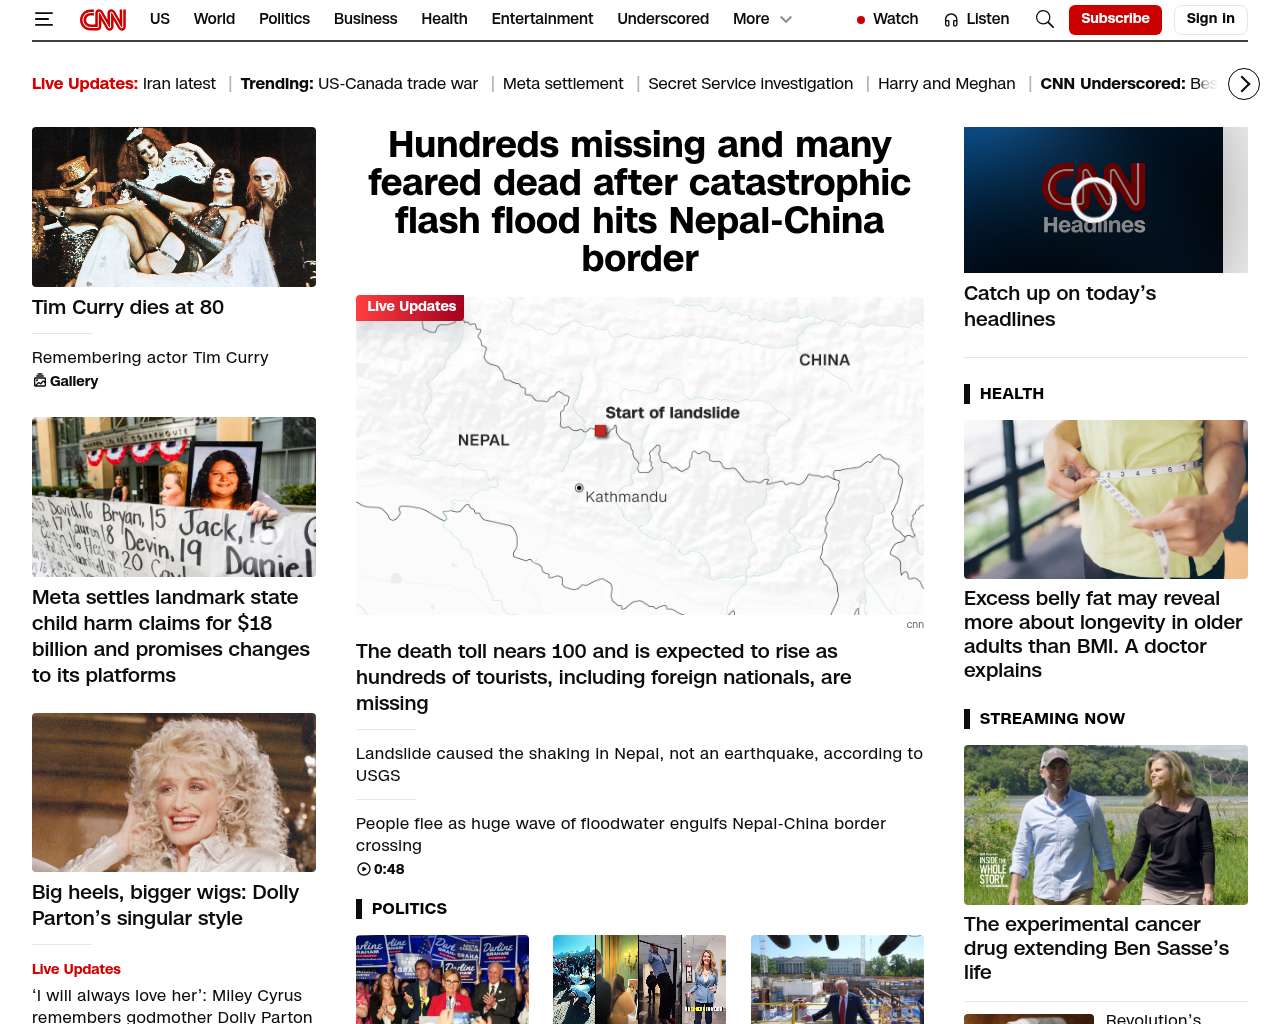This screenshot has height=1024, width=1280.
Task: Read the Dolly Parton singular style headline
Action: [166, 905]
